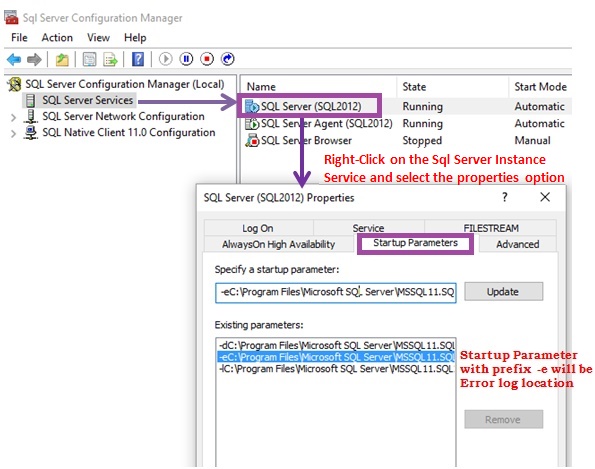Select the SQL Server (SQL2012) row name
Viewport: 595px width, 469px height.
pos(311,106)
